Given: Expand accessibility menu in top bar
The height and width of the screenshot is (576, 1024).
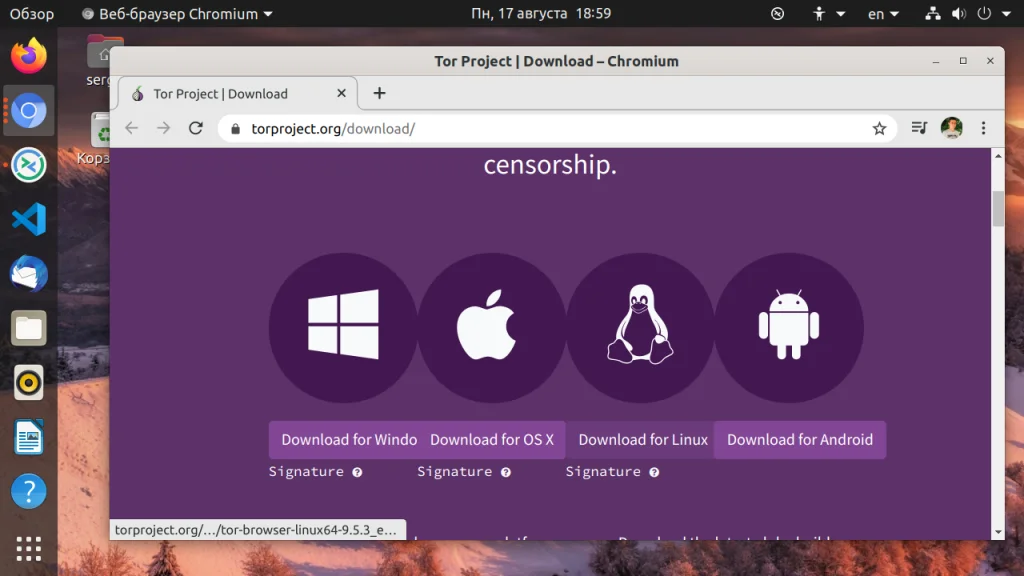Looking at the screenshot, I should tap(828, 14).
